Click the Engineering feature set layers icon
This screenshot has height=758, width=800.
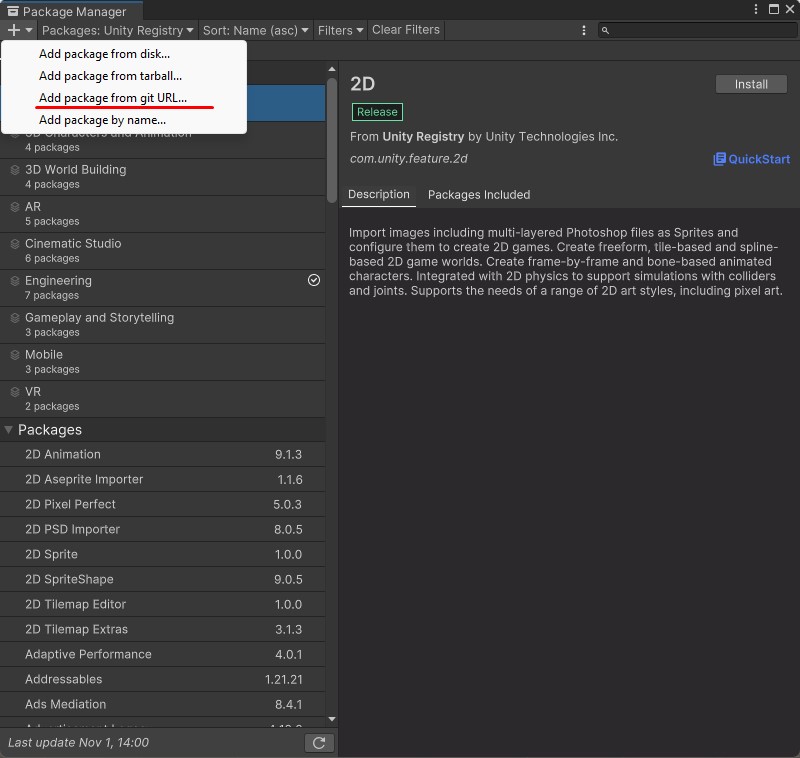[15, 281]
